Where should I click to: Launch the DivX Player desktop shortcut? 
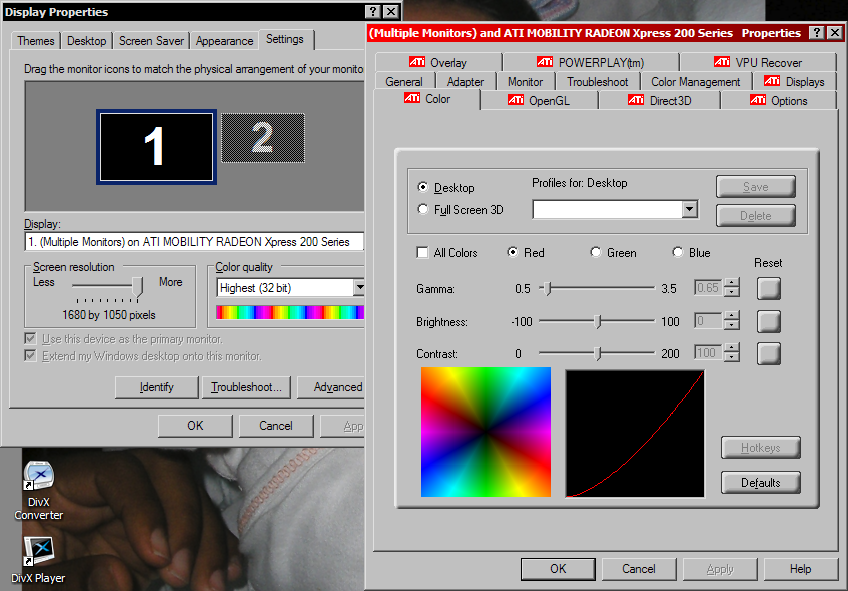tap(38, 550)
